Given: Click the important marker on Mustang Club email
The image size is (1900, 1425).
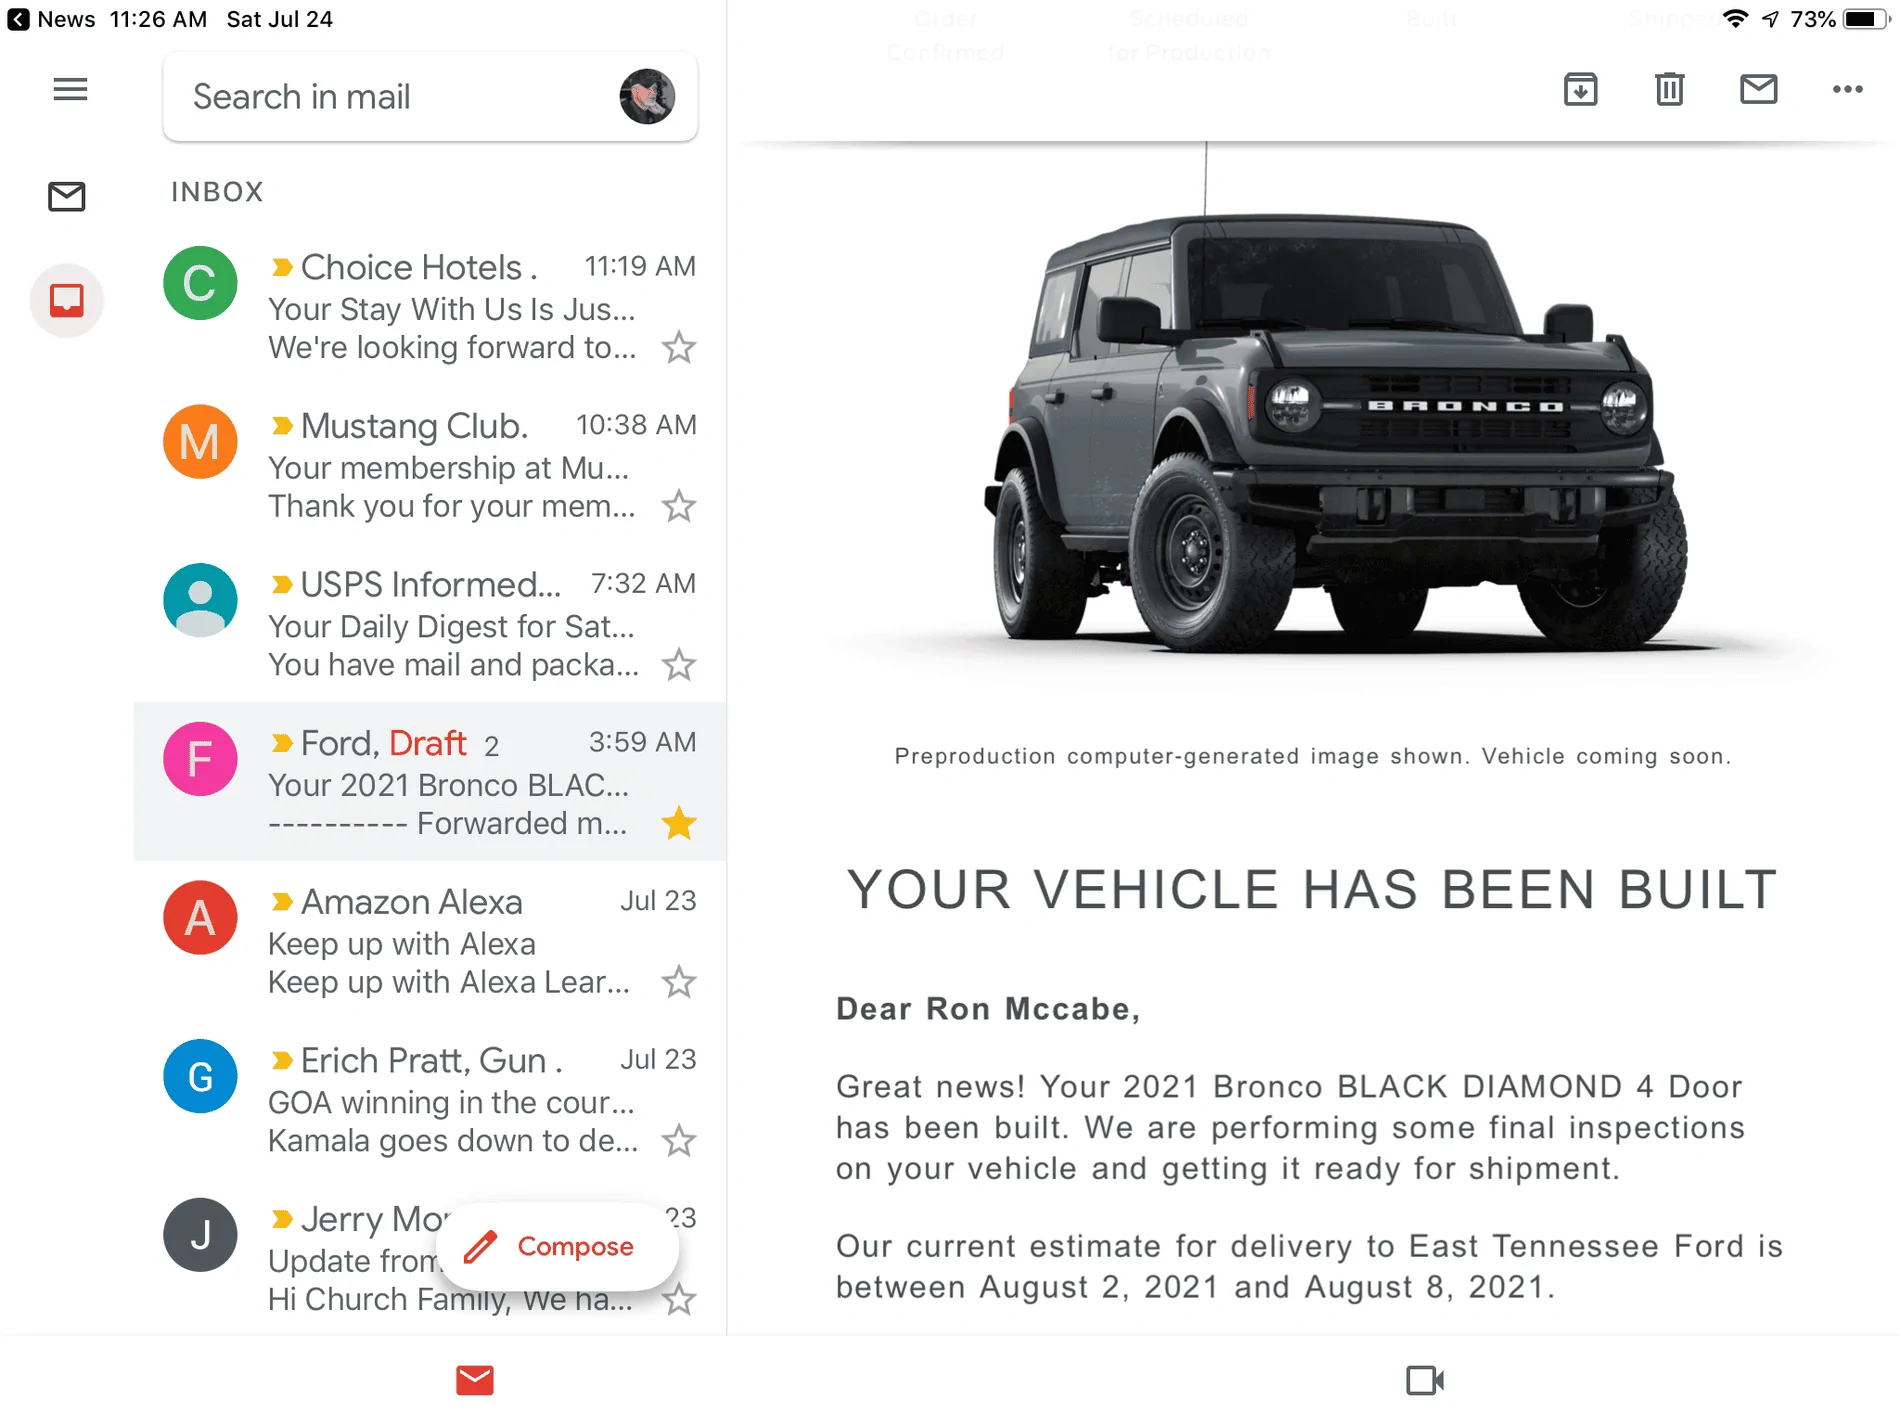Looking at the screenshot, I should click(x=282, y=426).
